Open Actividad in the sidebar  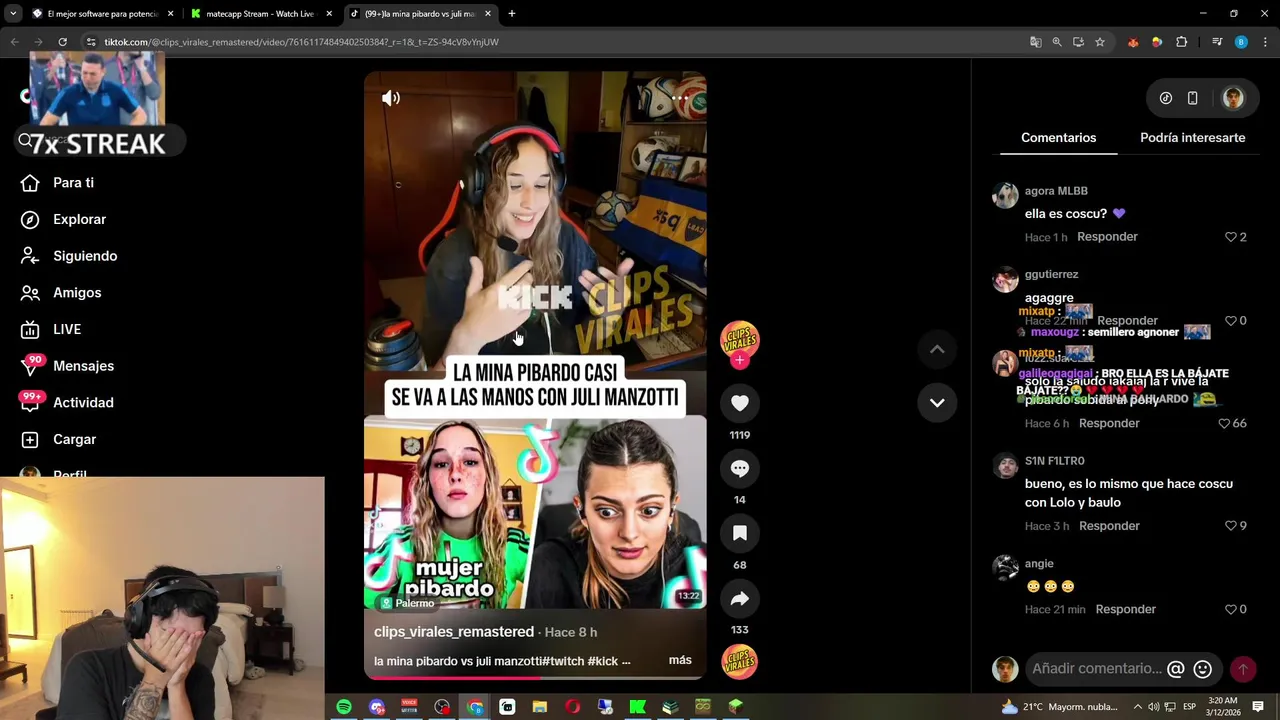pos(83,403)
